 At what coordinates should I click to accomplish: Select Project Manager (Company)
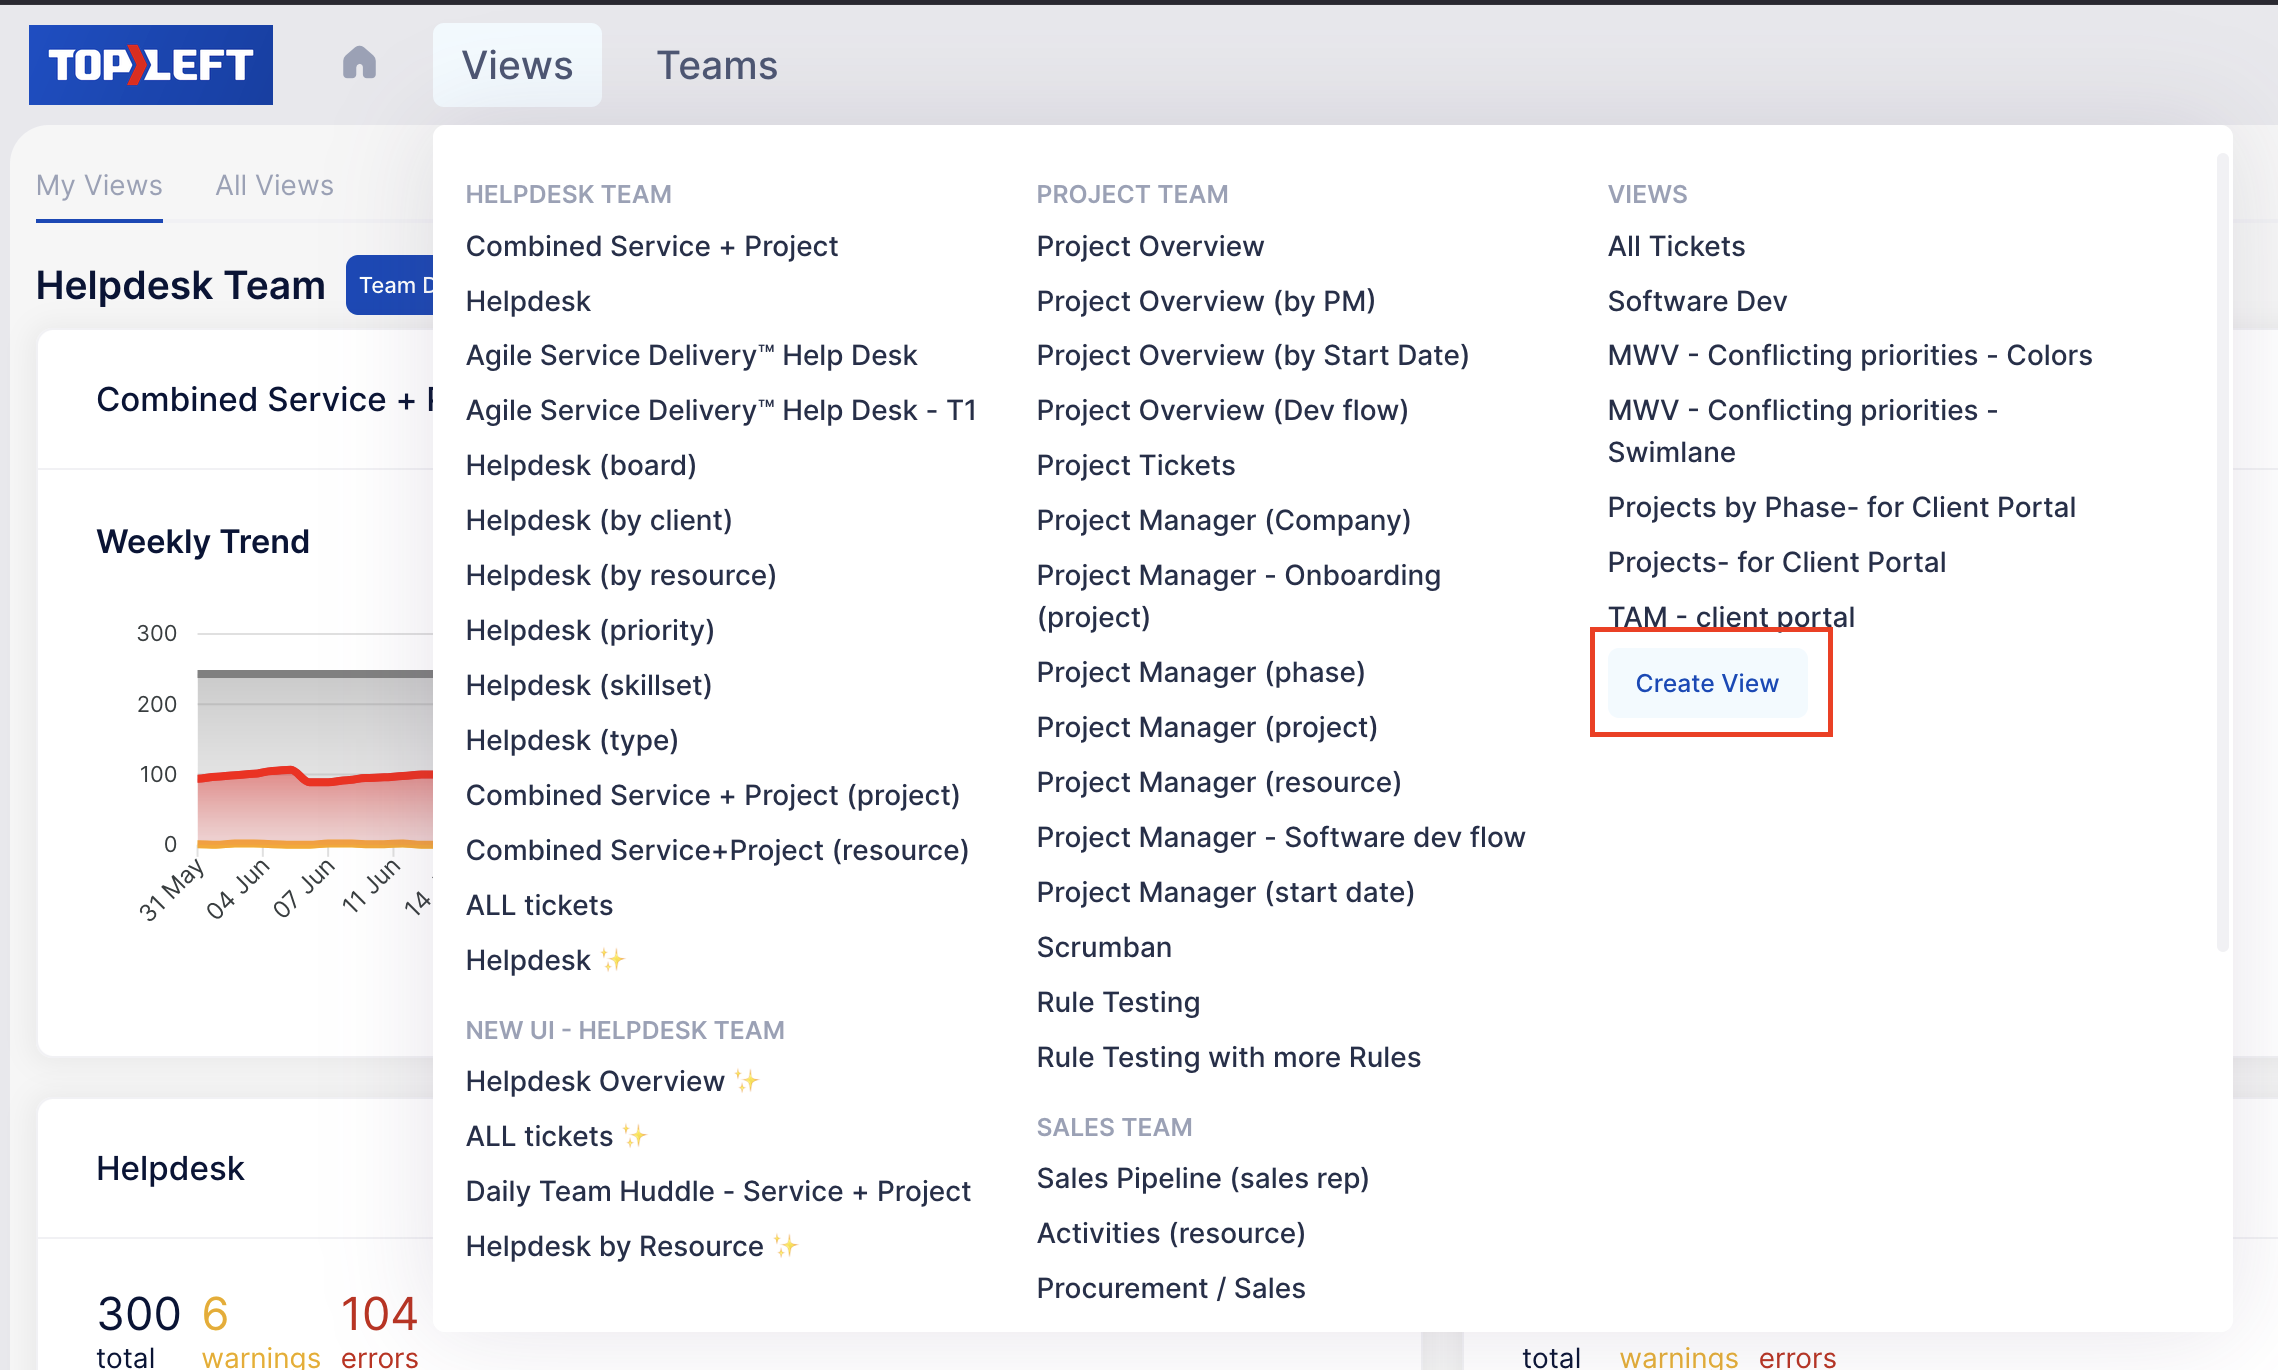point(1224,520)
